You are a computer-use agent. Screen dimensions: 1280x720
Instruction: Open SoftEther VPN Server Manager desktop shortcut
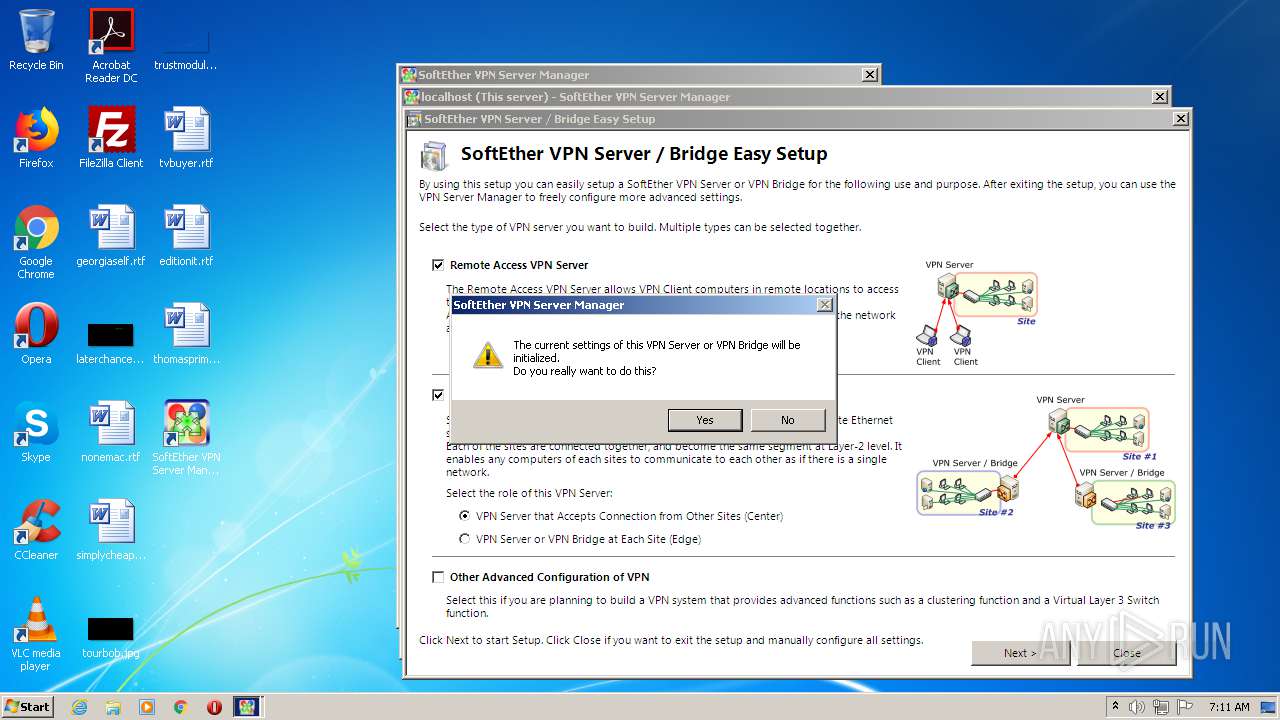point(186,437)
